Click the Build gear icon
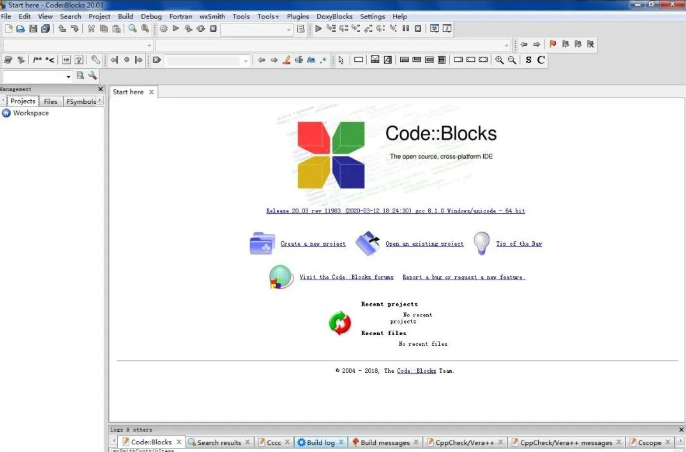 click(164, 29)
